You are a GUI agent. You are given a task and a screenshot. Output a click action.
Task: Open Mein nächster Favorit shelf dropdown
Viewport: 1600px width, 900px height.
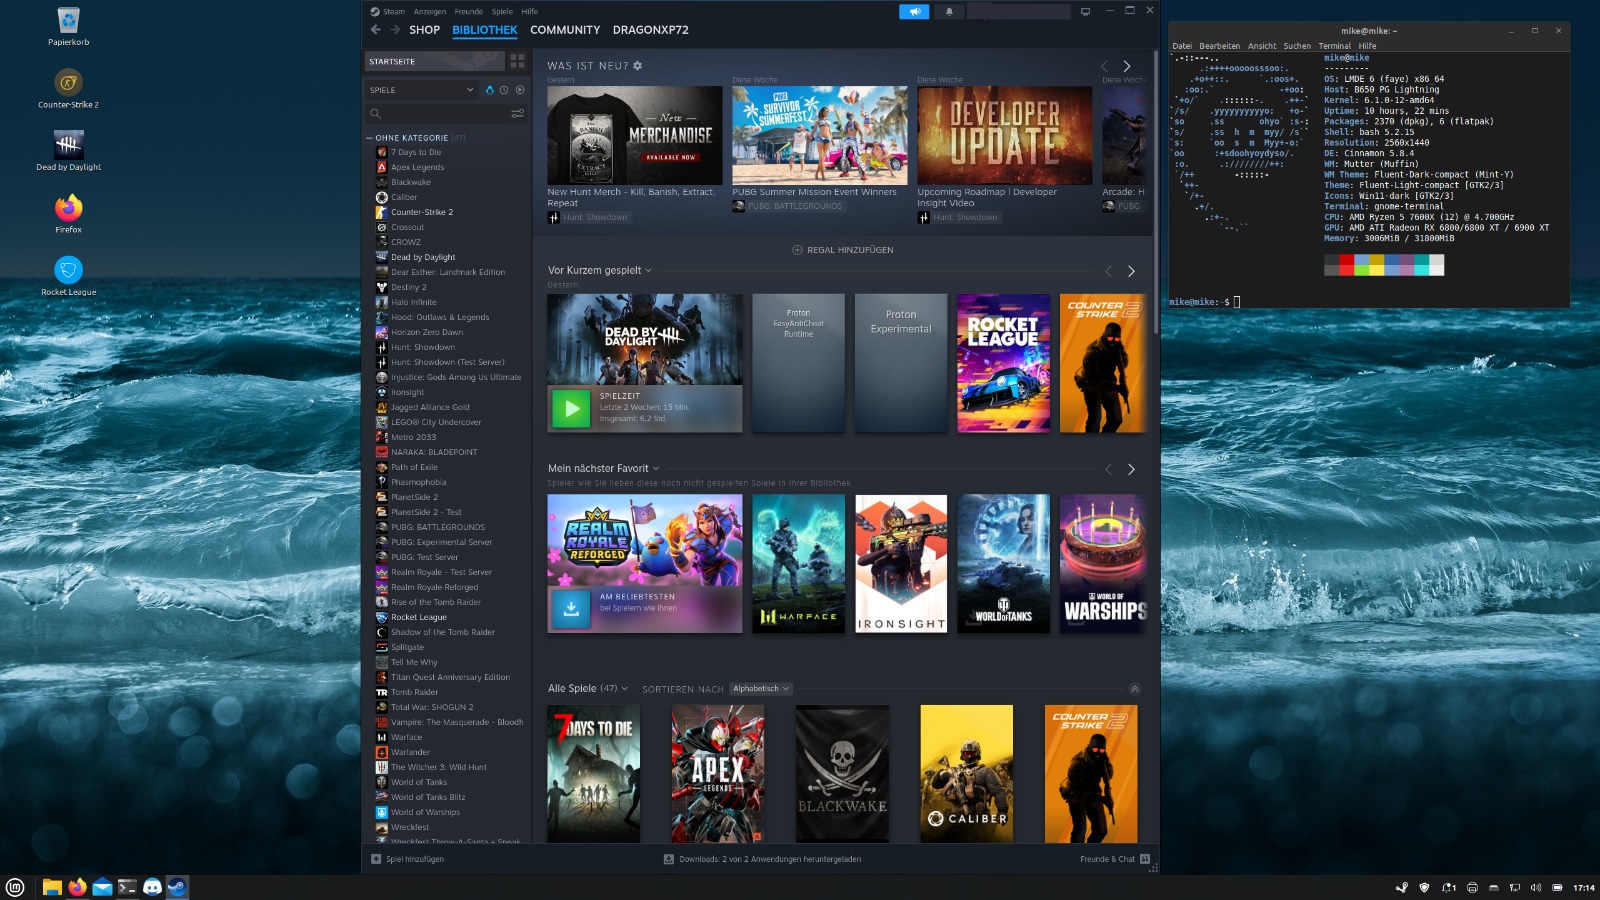pyautogui.click(x=656, y=469)
